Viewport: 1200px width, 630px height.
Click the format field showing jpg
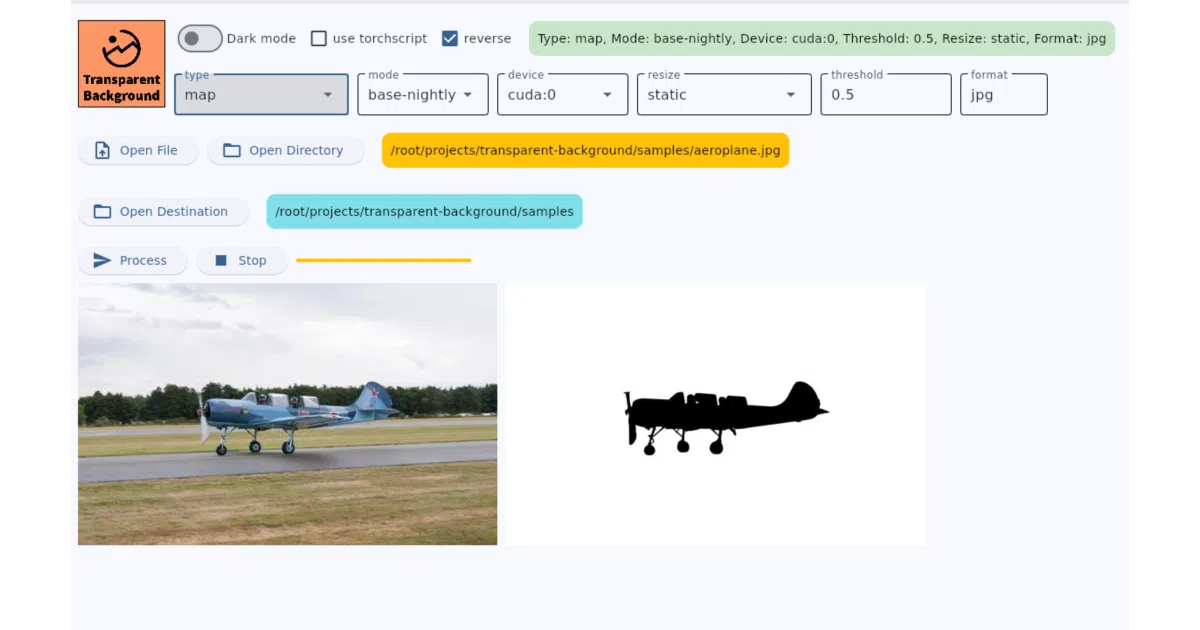click(1004, 94)
